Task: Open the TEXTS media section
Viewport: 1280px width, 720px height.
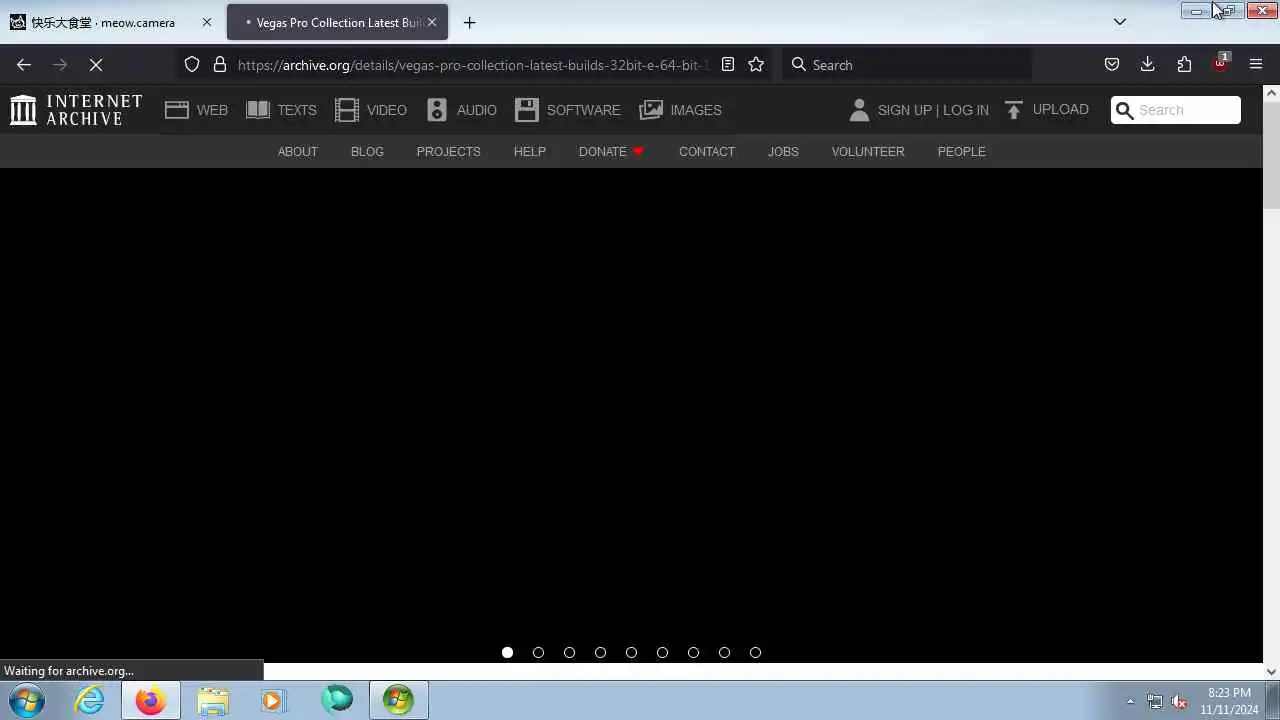Action: click(x=281, y=110)
